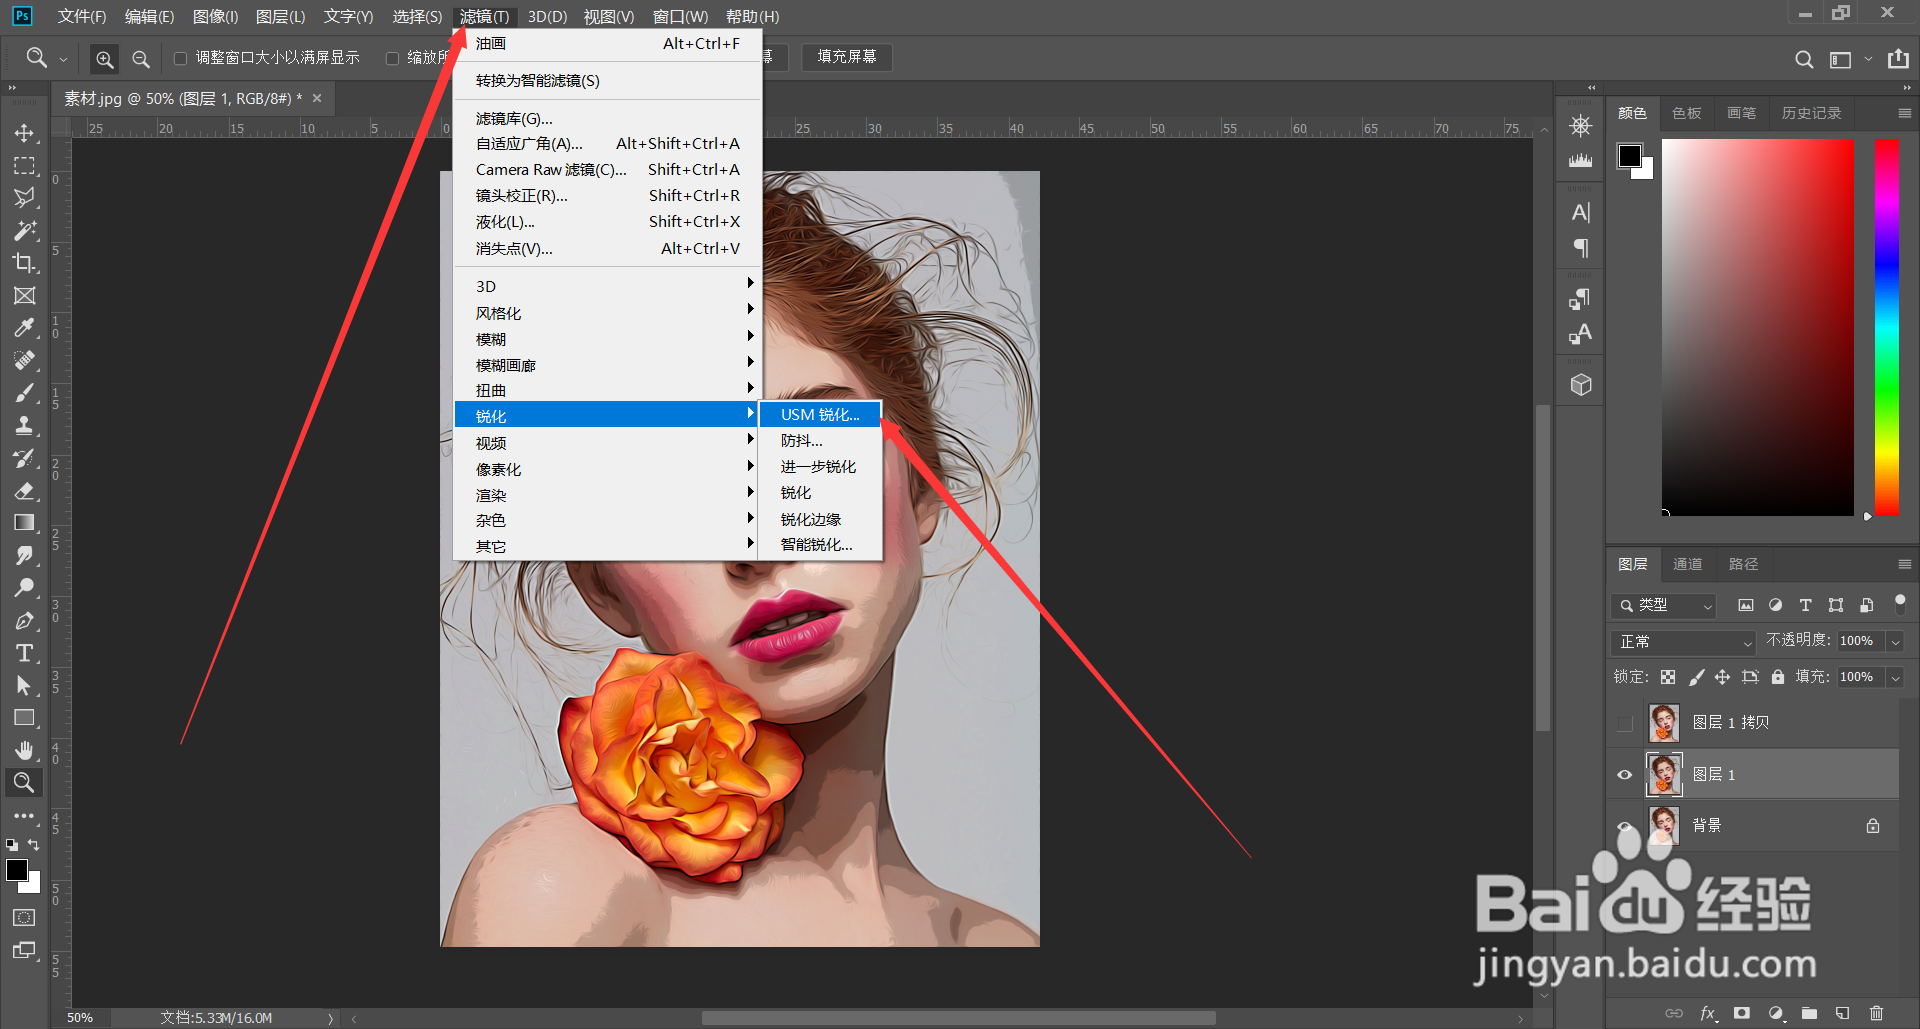The height and width of the screenshot is (1029, 1920).
Task: Toggle the layer filtering switch
Action: pyautogui.click(x=1900, y=604)
